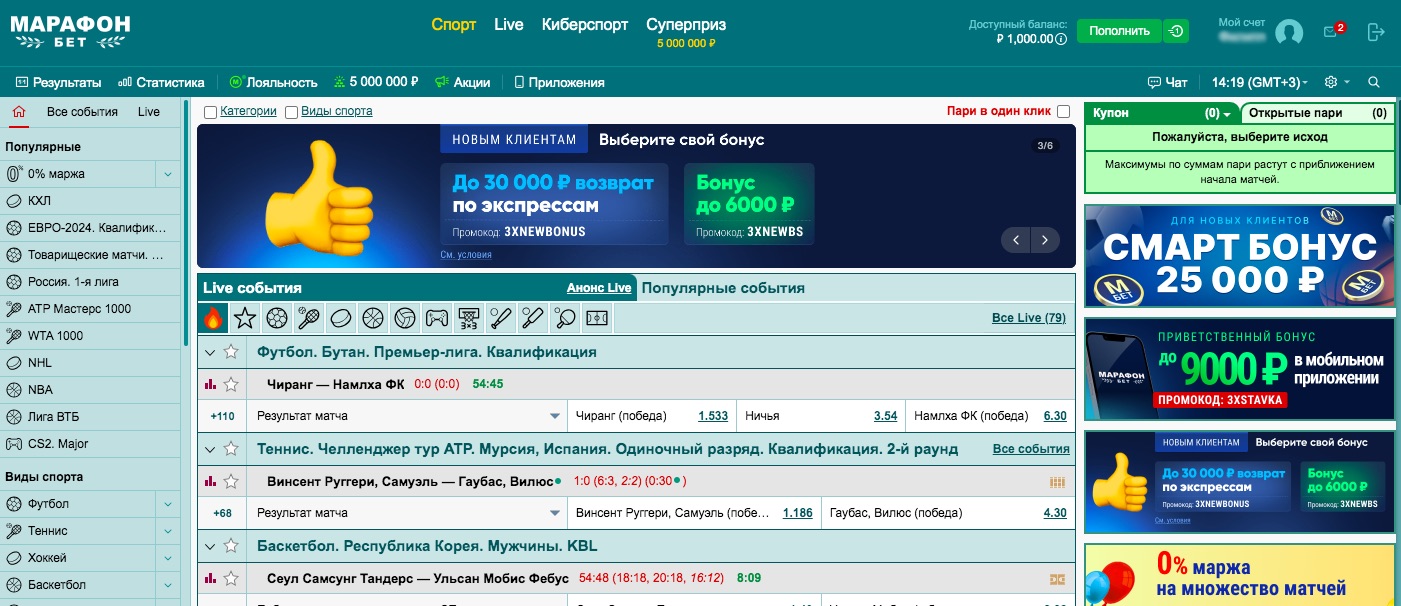The width and height of the screenshot is (1401, 606).
Task: Switch to the Открытые пари tab
Action: click(x=1318, y=113)
